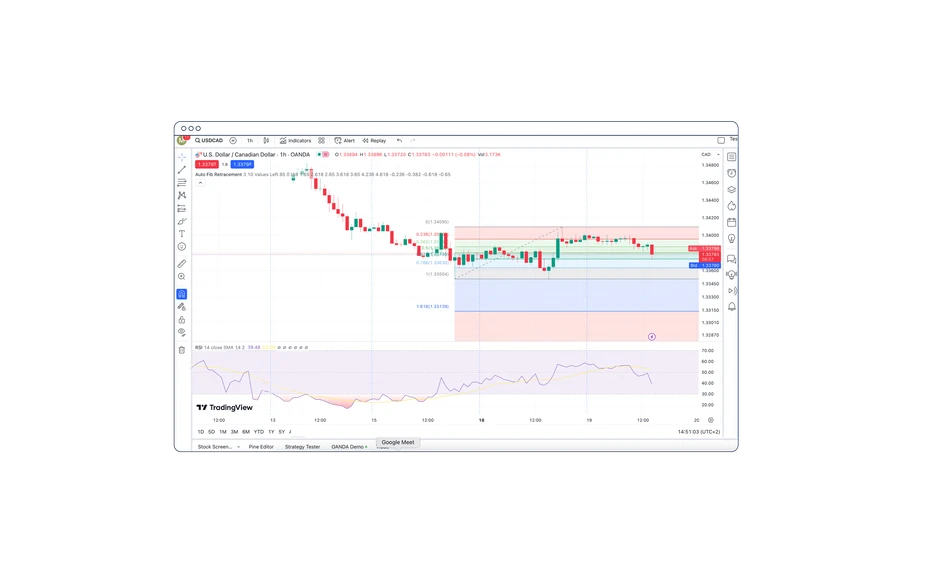This screenshot has width=936, height=576.
Task: Open the Watchlist panel icon
Action: pos(731,156)
